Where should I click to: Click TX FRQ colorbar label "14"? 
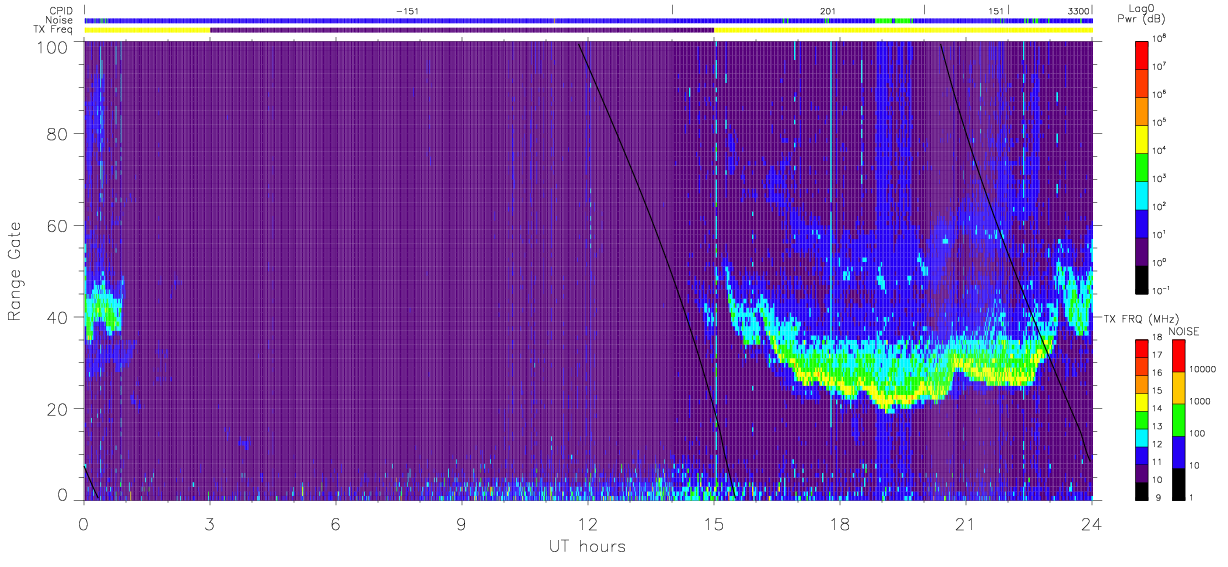1158,408
